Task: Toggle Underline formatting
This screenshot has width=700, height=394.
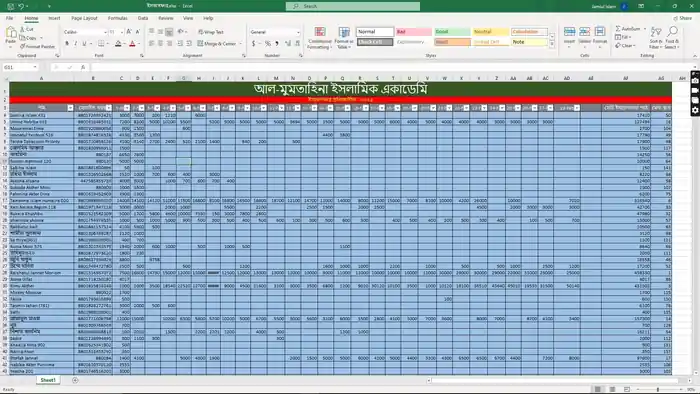Action: tap(84, 44)
